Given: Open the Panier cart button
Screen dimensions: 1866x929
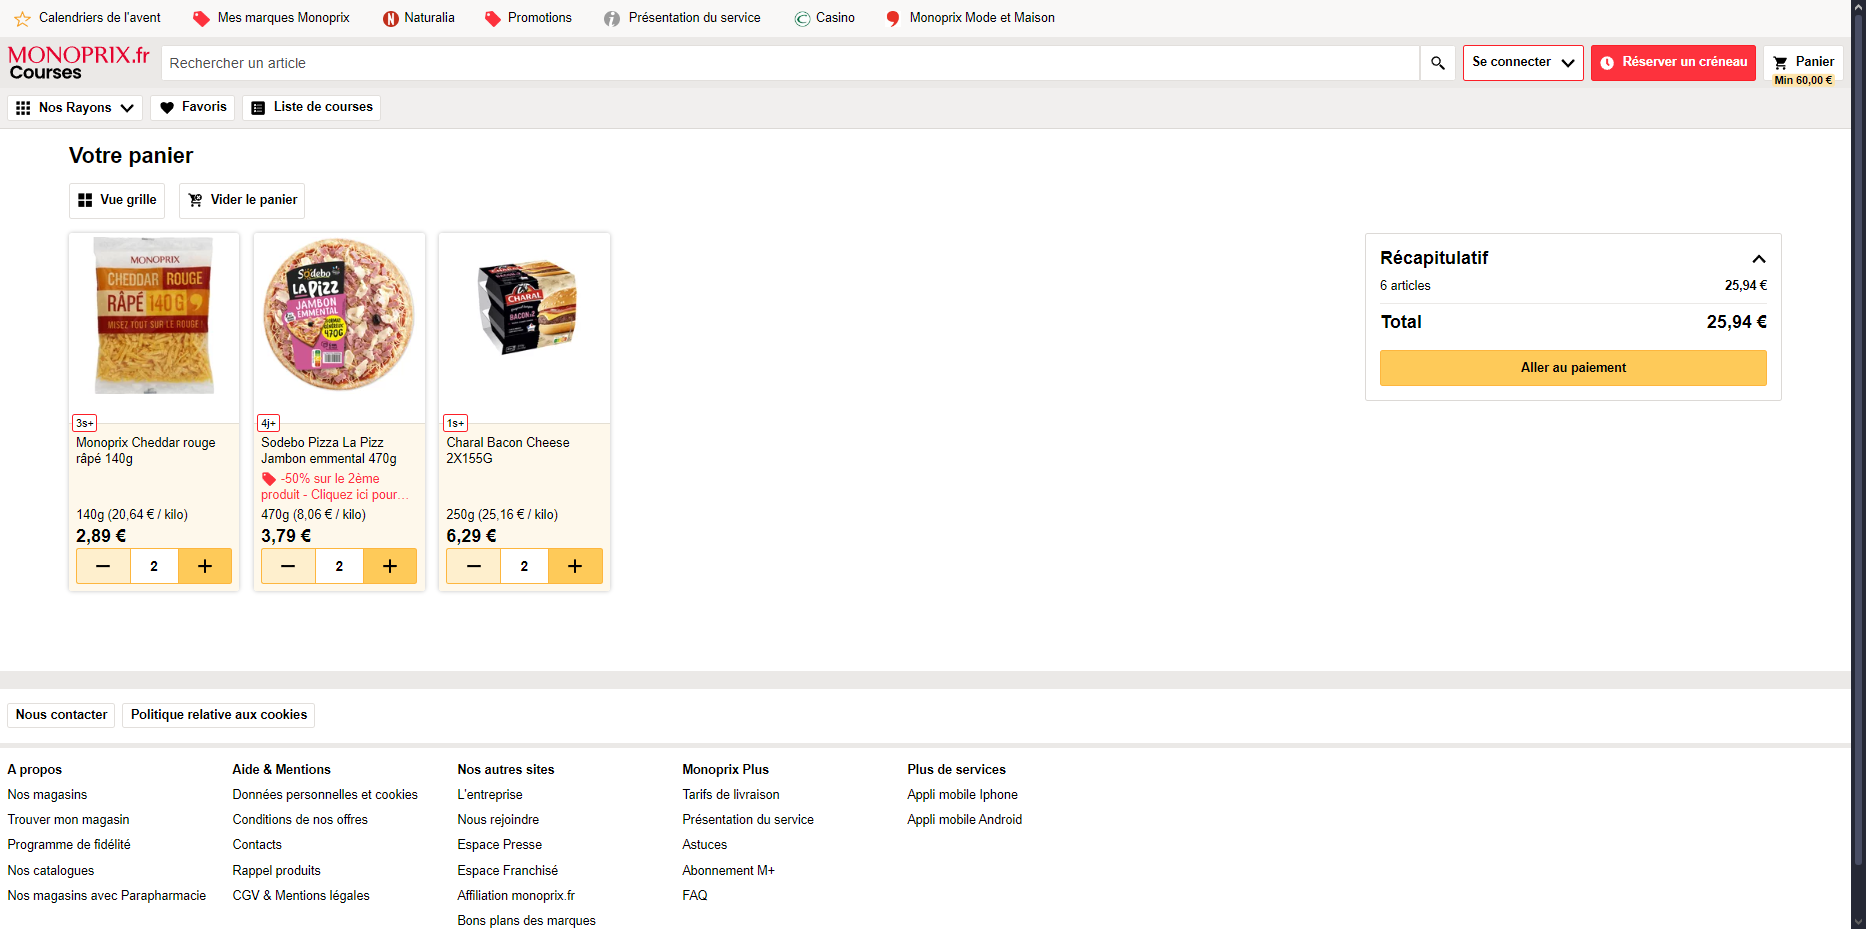Looking at the screenshot, I should [x=1803, y=63].
